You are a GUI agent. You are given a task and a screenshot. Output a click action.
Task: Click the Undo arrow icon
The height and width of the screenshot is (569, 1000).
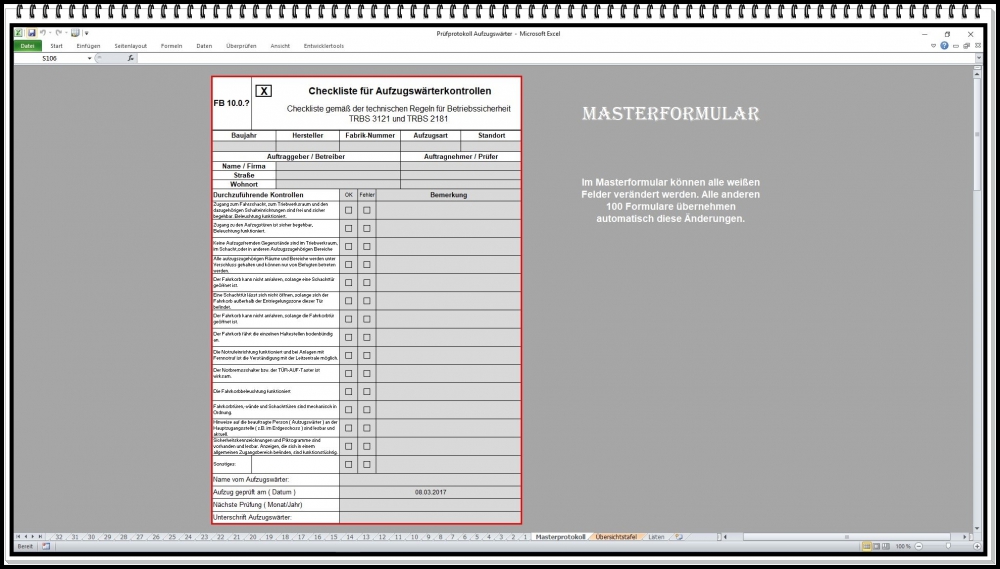pyautogui.click(x=45, y=33)
